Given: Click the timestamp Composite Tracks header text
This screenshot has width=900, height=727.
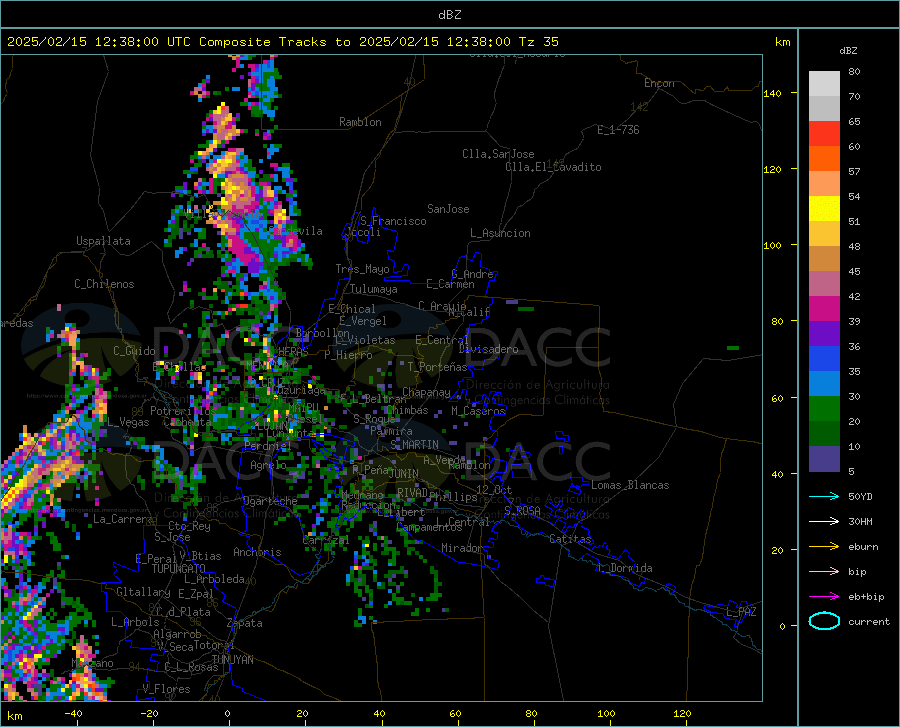Looking at the screenshot, I should tap(283, 42).
